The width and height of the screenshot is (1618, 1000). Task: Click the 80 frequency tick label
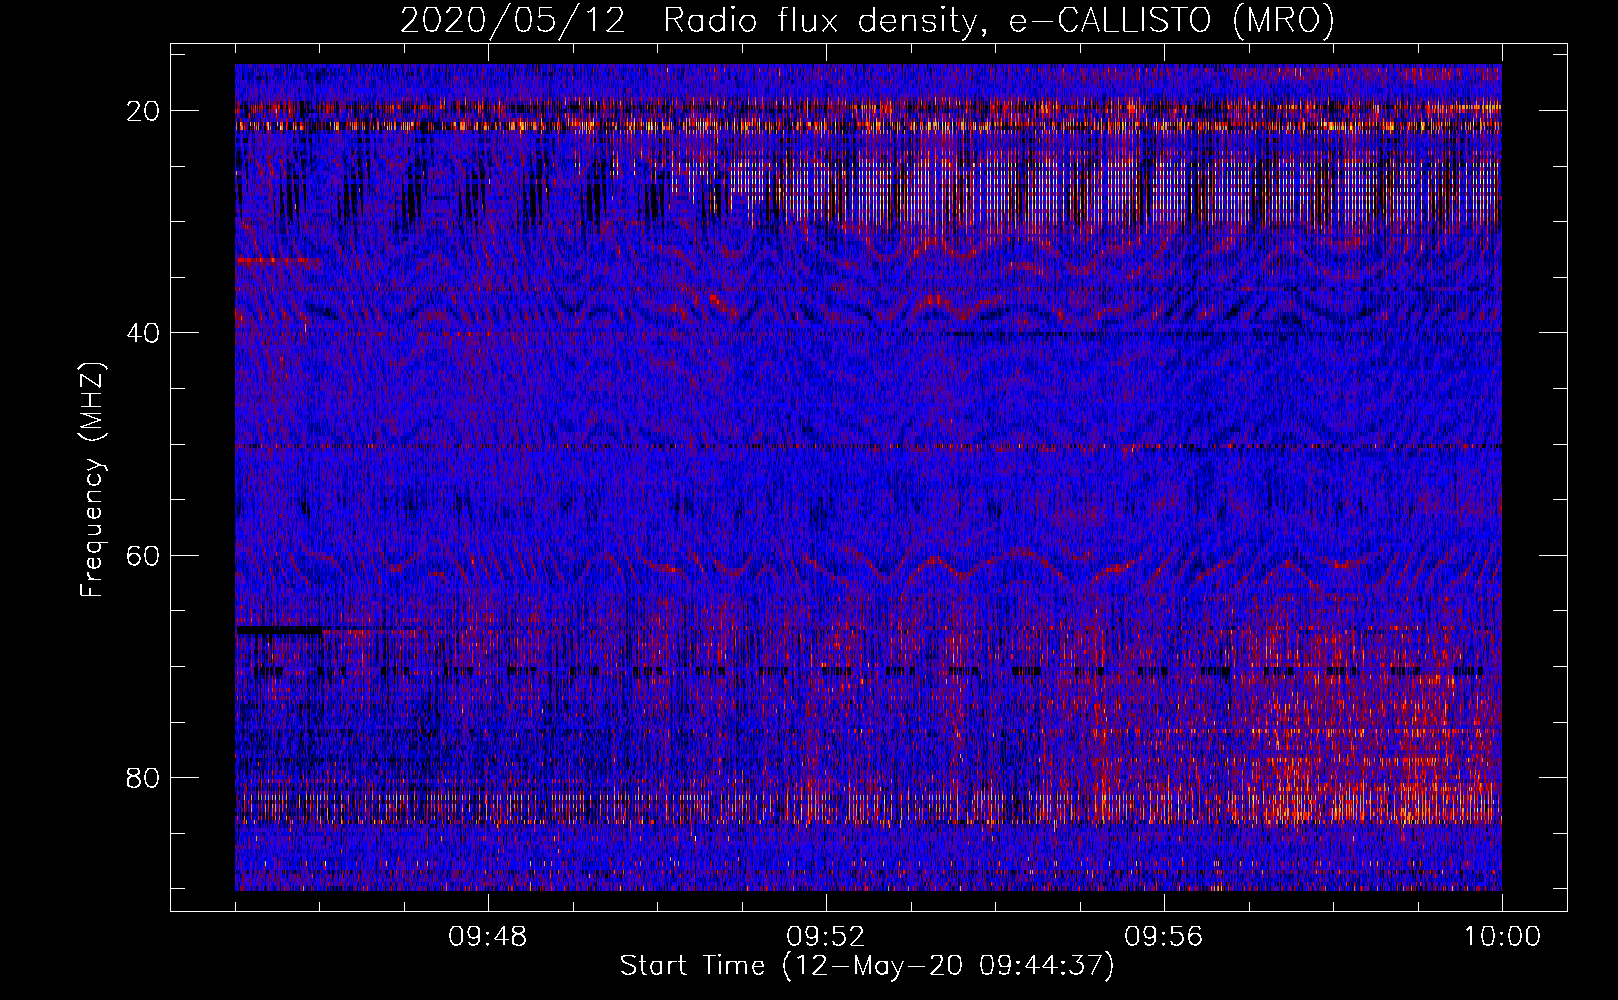144,777
